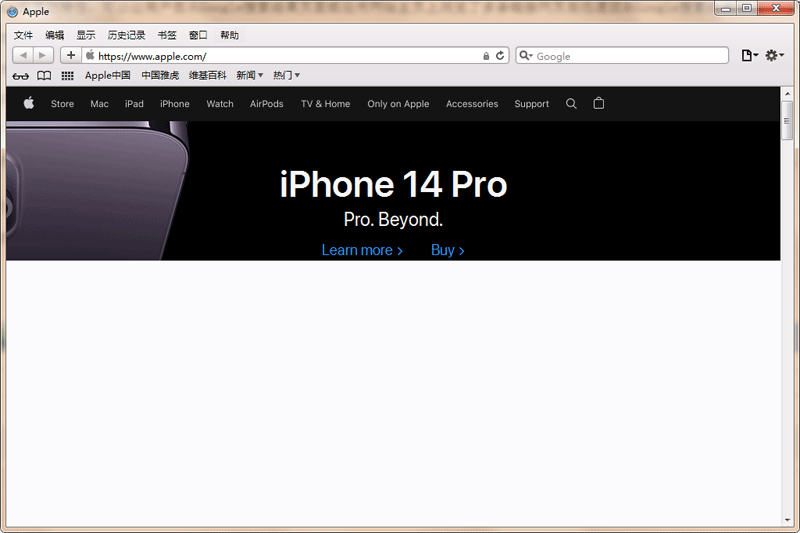Open the search magnifier on Apple site
This screenshot has height=533, width=800.
[x=571, y=103]
